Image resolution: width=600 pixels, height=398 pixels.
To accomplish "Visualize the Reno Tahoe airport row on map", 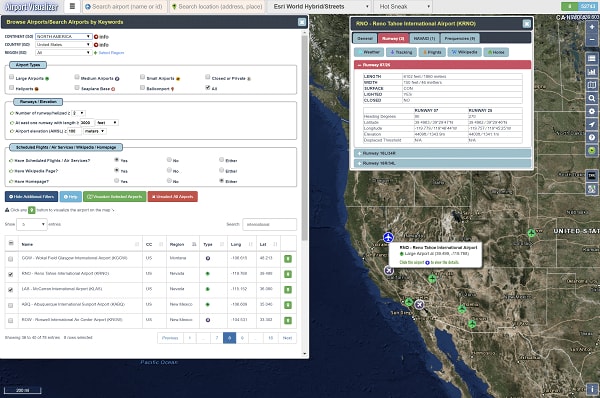I will tap(288, 274).
